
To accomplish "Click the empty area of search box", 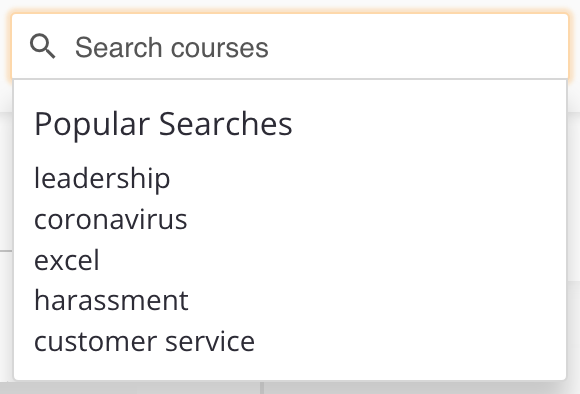I will (x=418, y=47).
